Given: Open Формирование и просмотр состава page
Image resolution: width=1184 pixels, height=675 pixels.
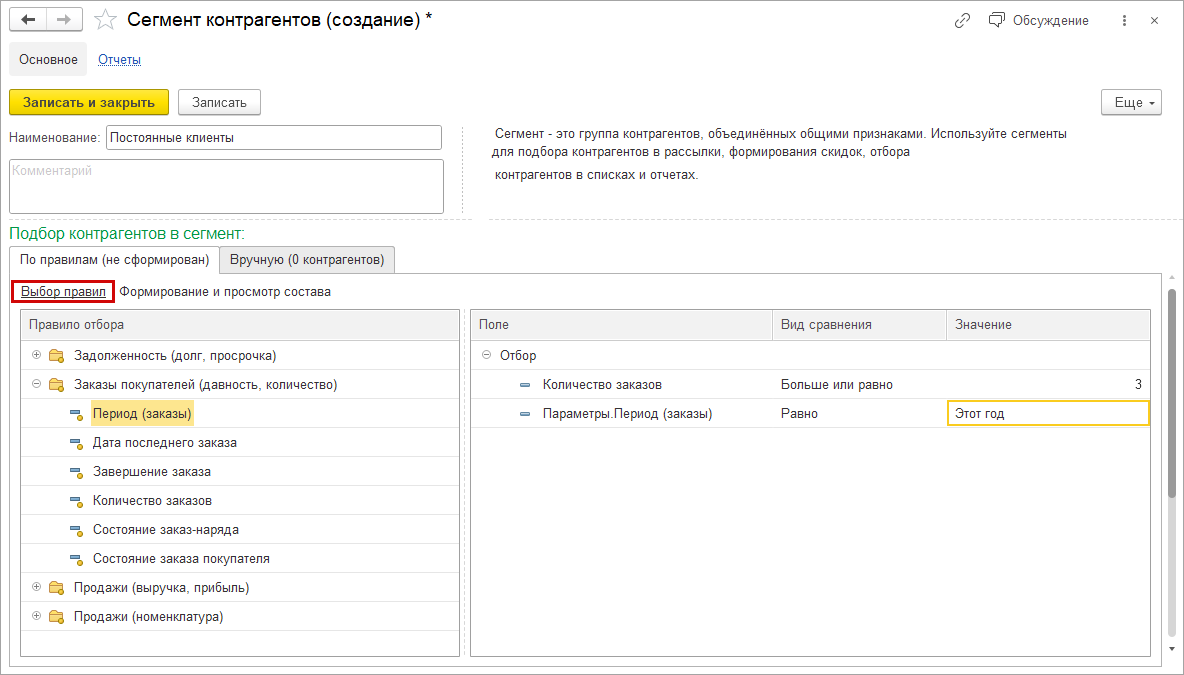Looking at the screenshot, I should click(x=225, y=292).
